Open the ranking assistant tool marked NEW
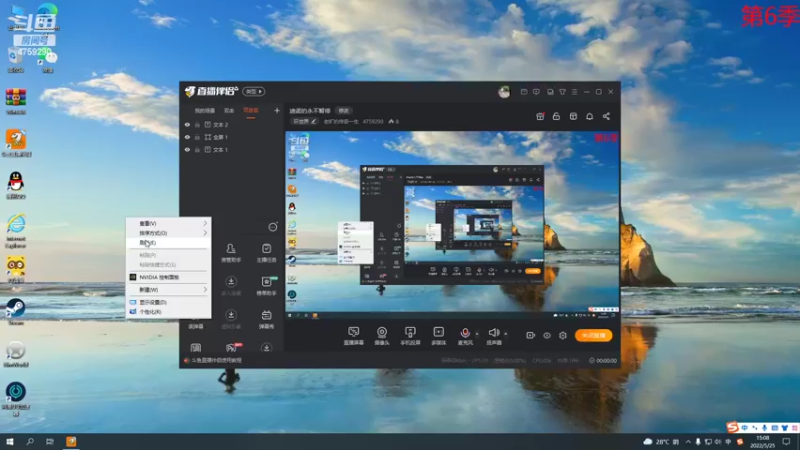Screen dimensions: 800x450 tap(266, 286)
